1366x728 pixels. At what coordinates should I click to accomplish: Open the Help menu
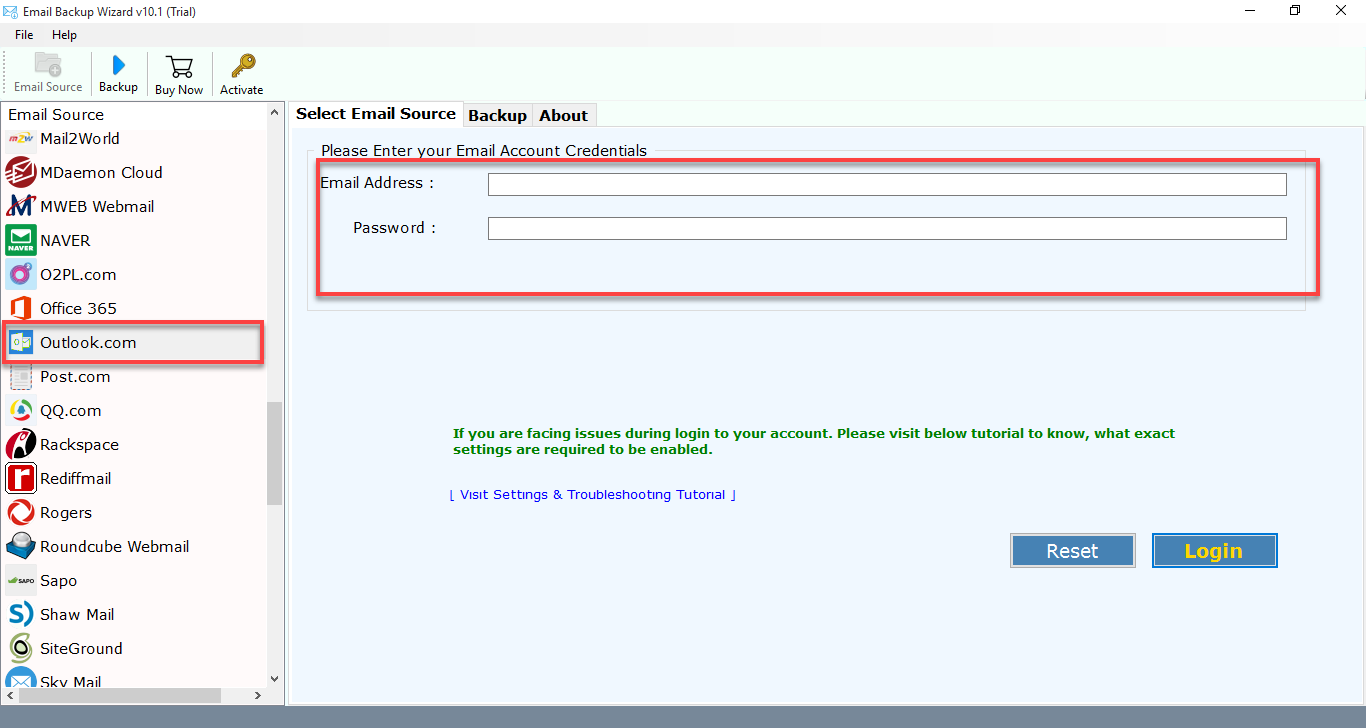click(64, 35)
